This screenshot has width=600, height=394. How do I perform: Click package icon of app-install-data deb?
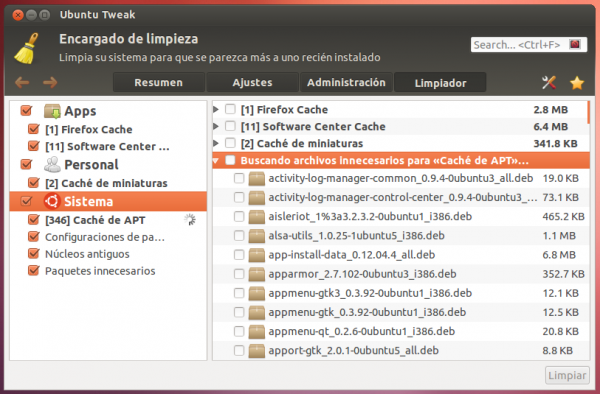256,255
